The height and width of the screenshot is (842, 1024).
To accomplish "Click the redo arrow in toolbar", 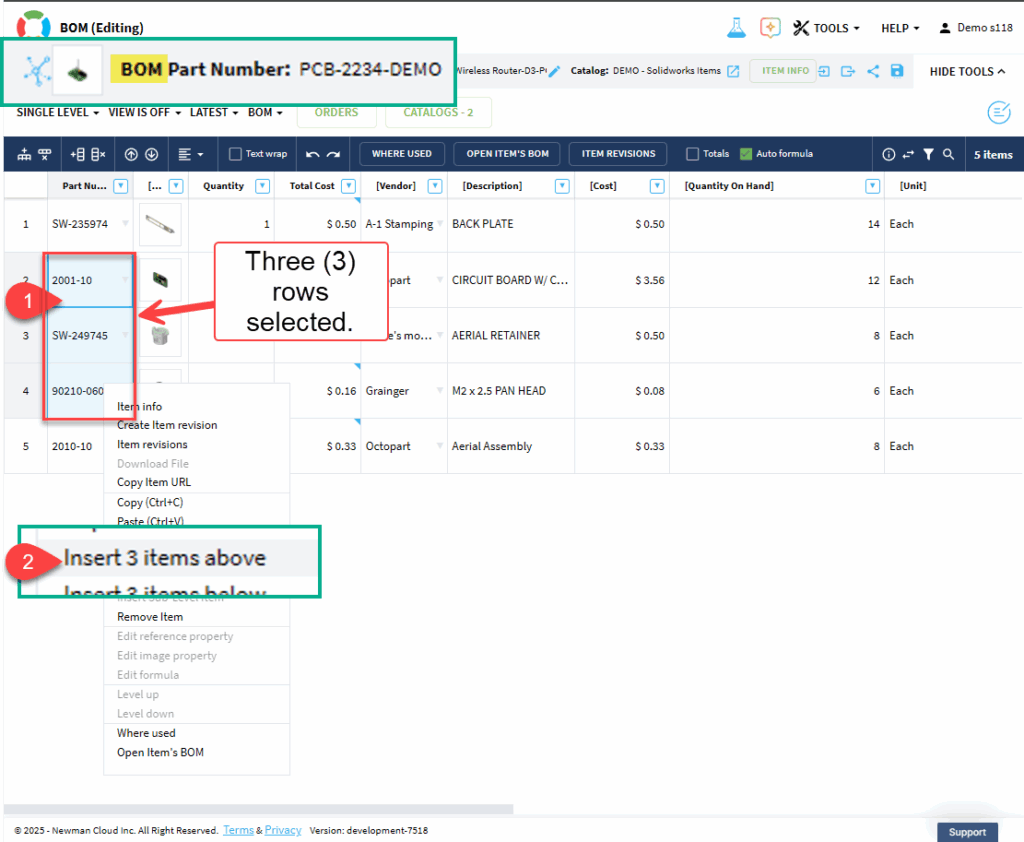I will coord(333,154).
